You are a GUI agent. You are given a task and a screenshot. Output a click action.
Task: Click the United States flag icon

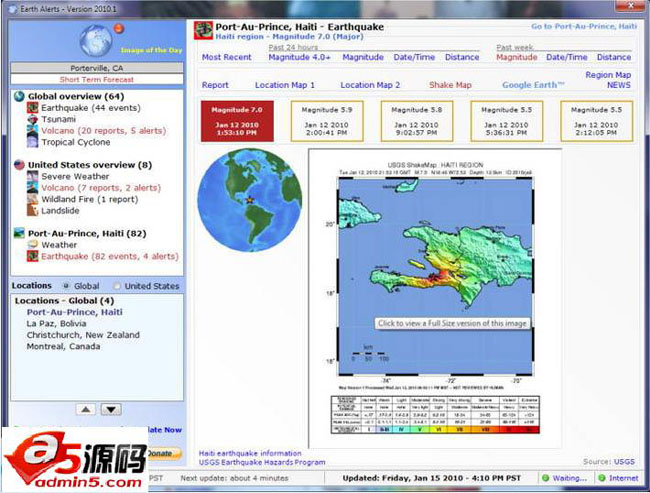19,165
